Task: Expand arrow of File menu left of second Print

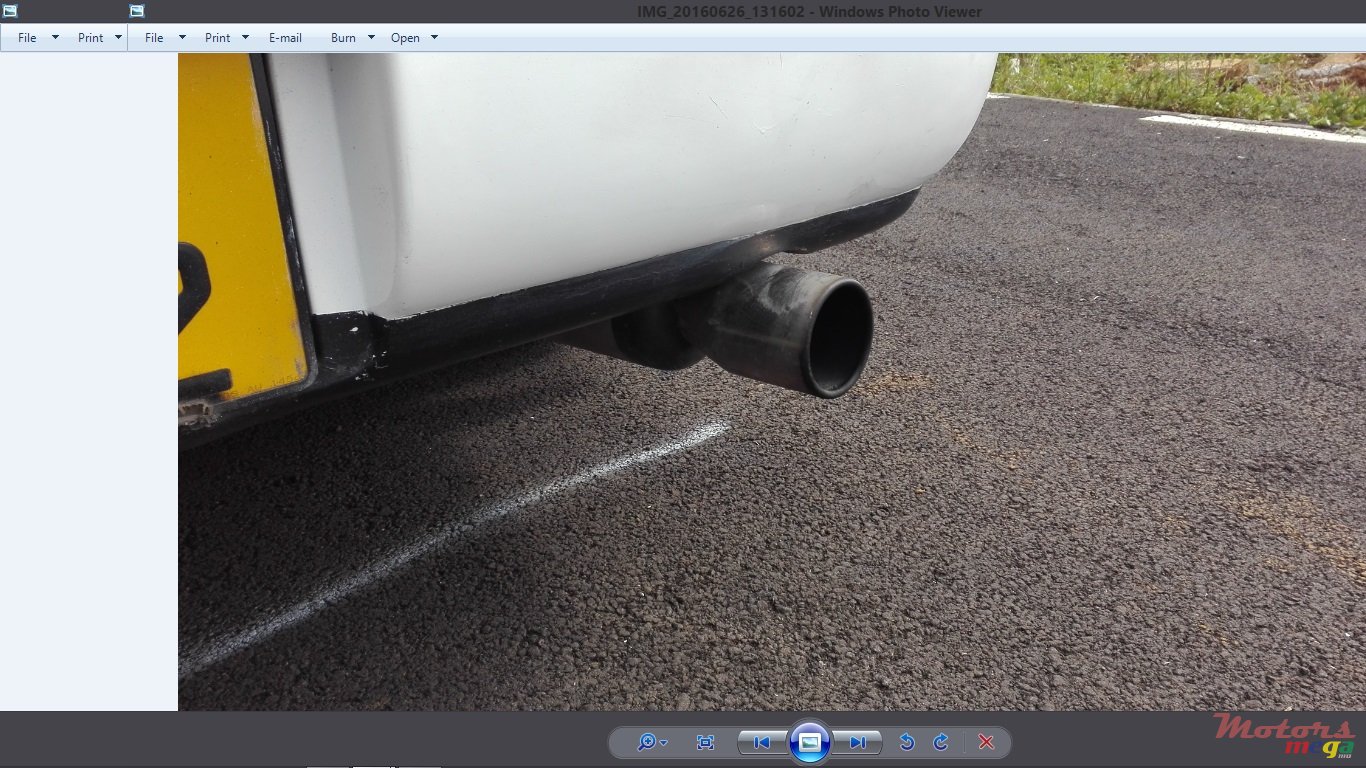Action: [182, 38]
